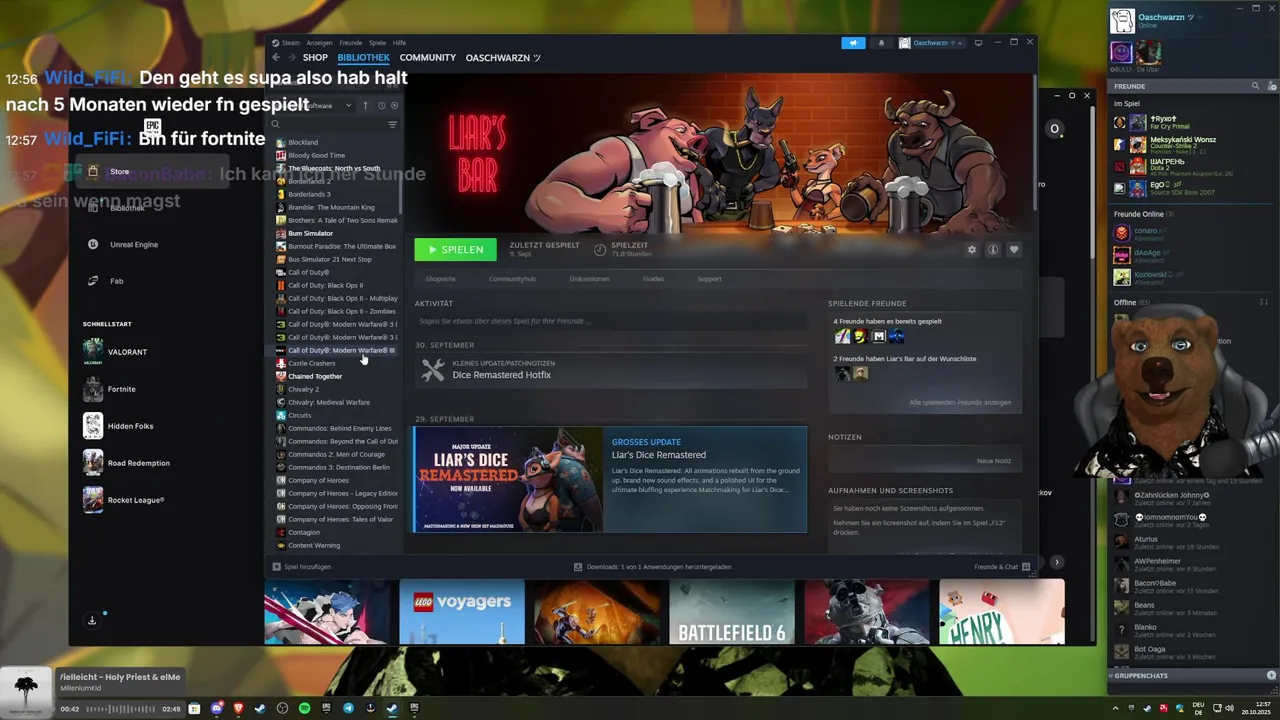Viewport: 1280px width, 720px height.
Task: Add Liar's Bar to favorites heart icon
Action: point(1013,250)
